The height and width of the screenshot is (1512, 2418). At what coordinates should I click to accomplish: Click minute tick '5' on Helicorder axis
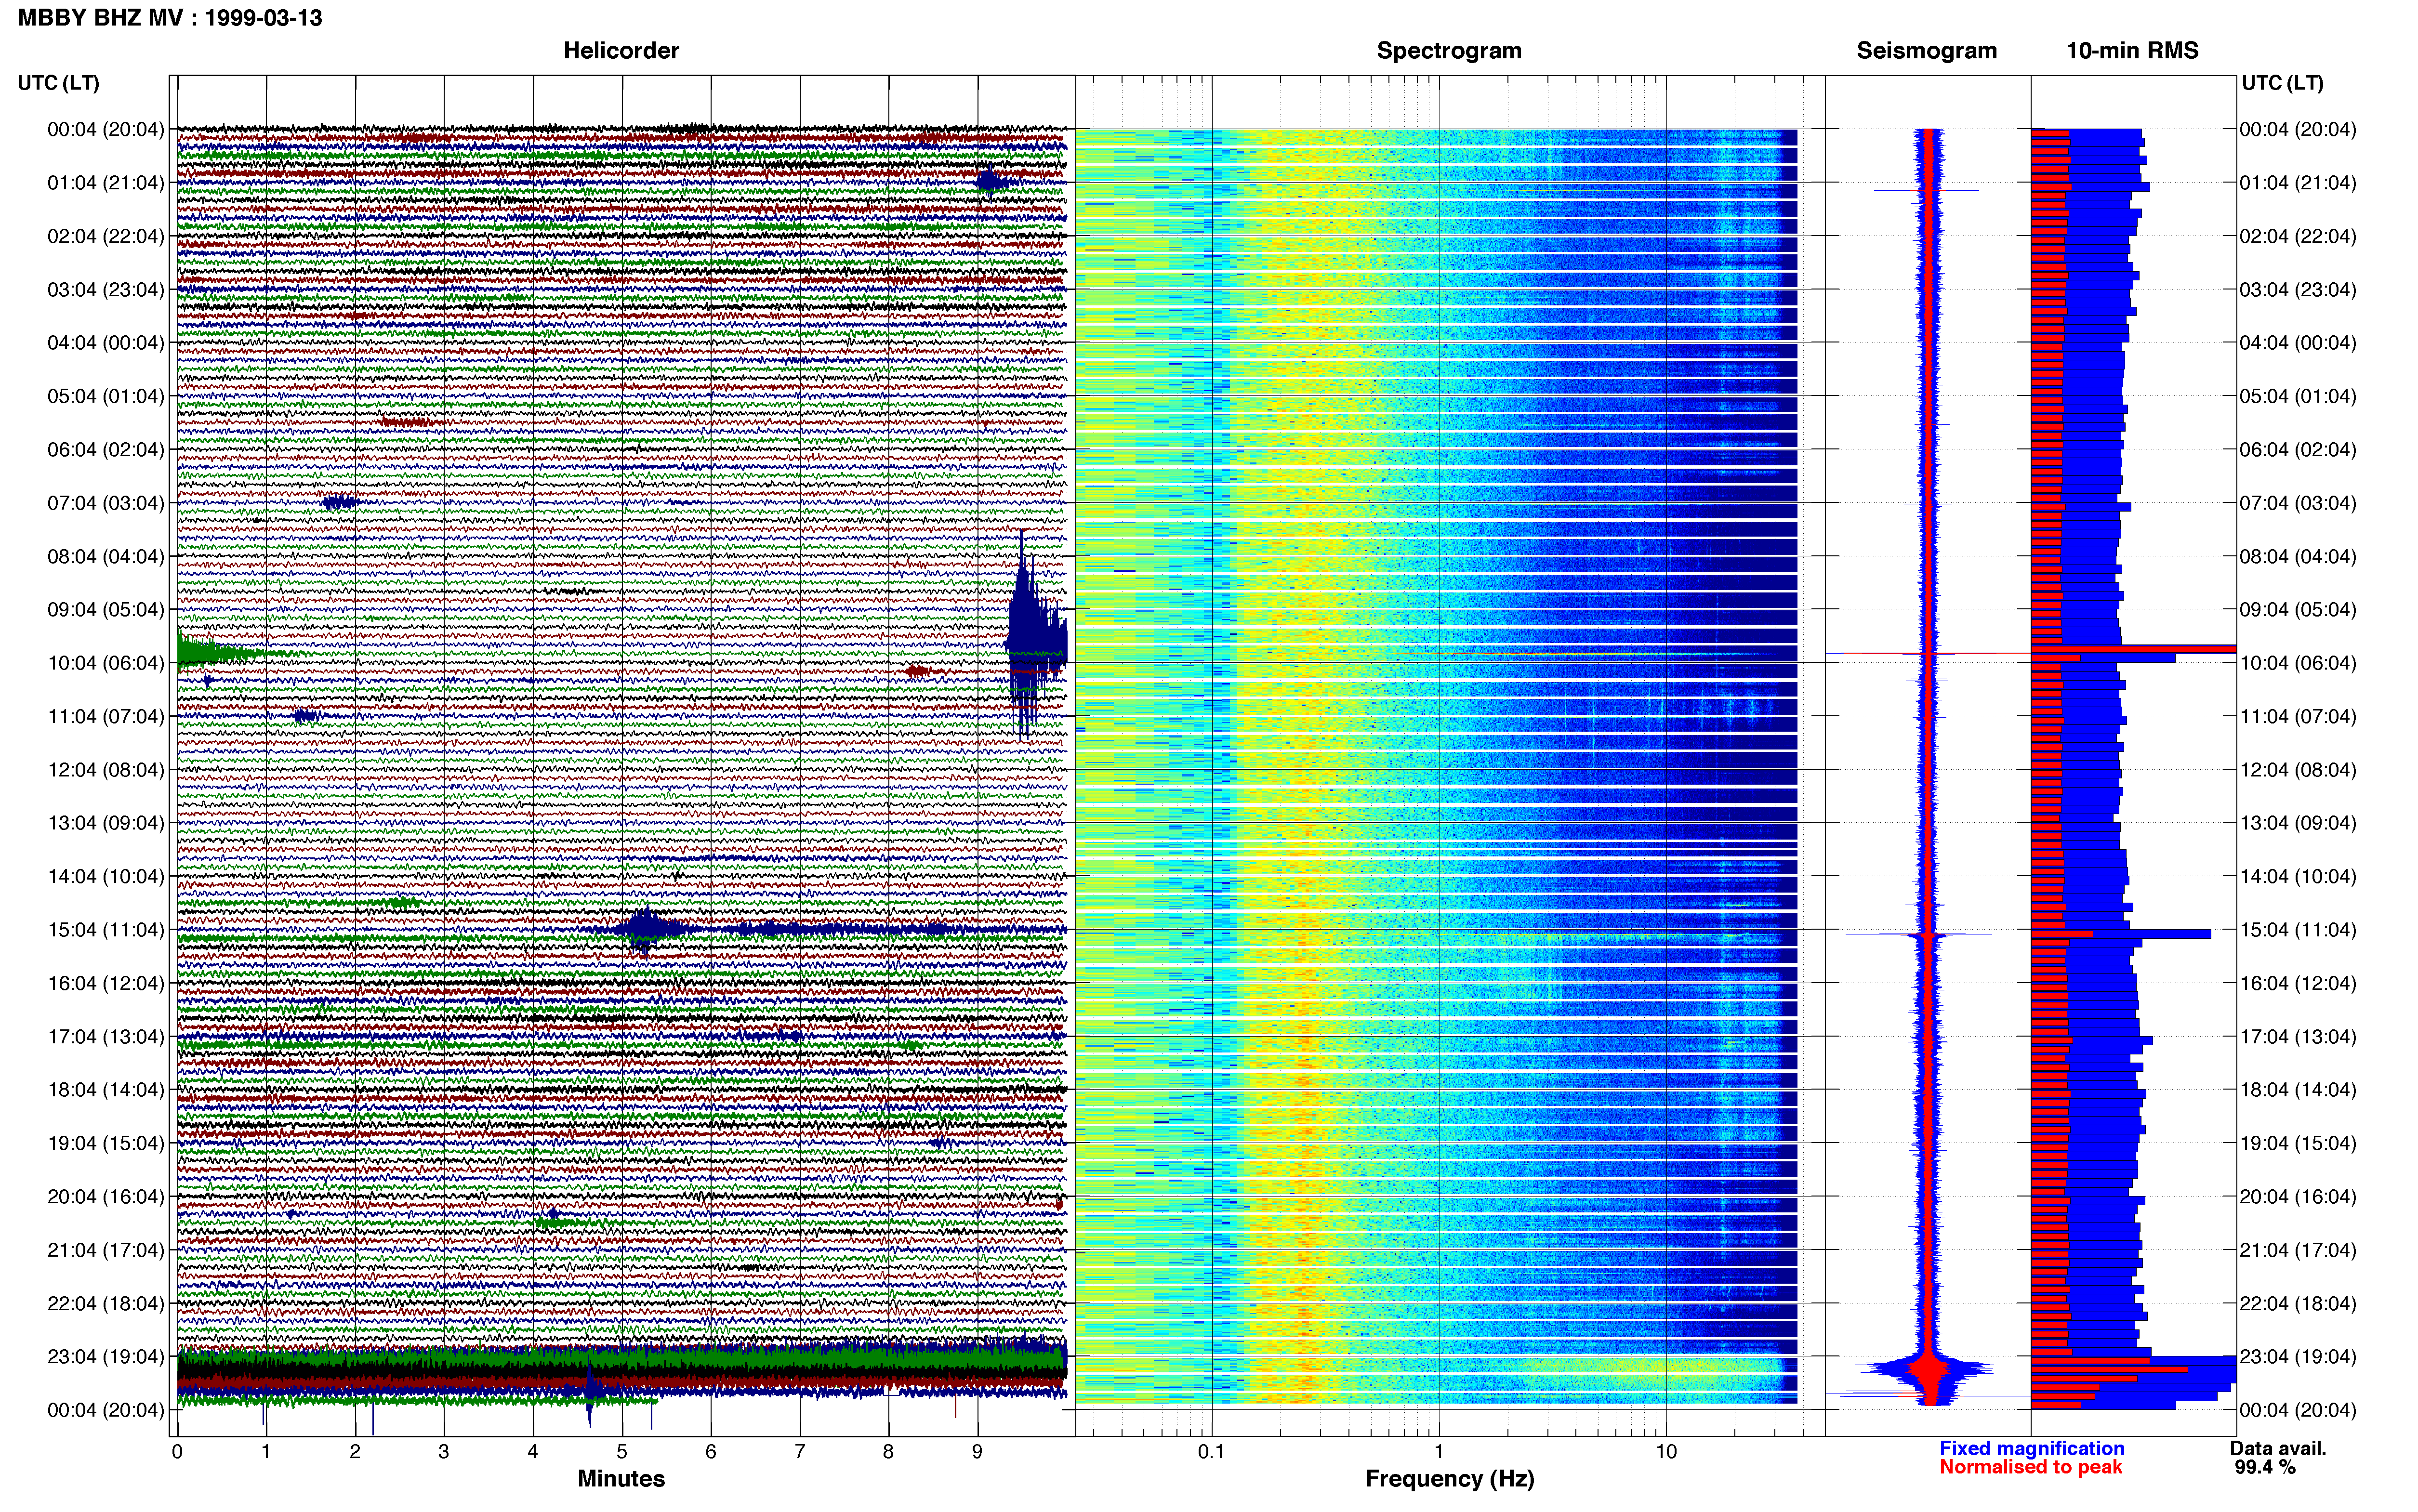[622, 1452]
